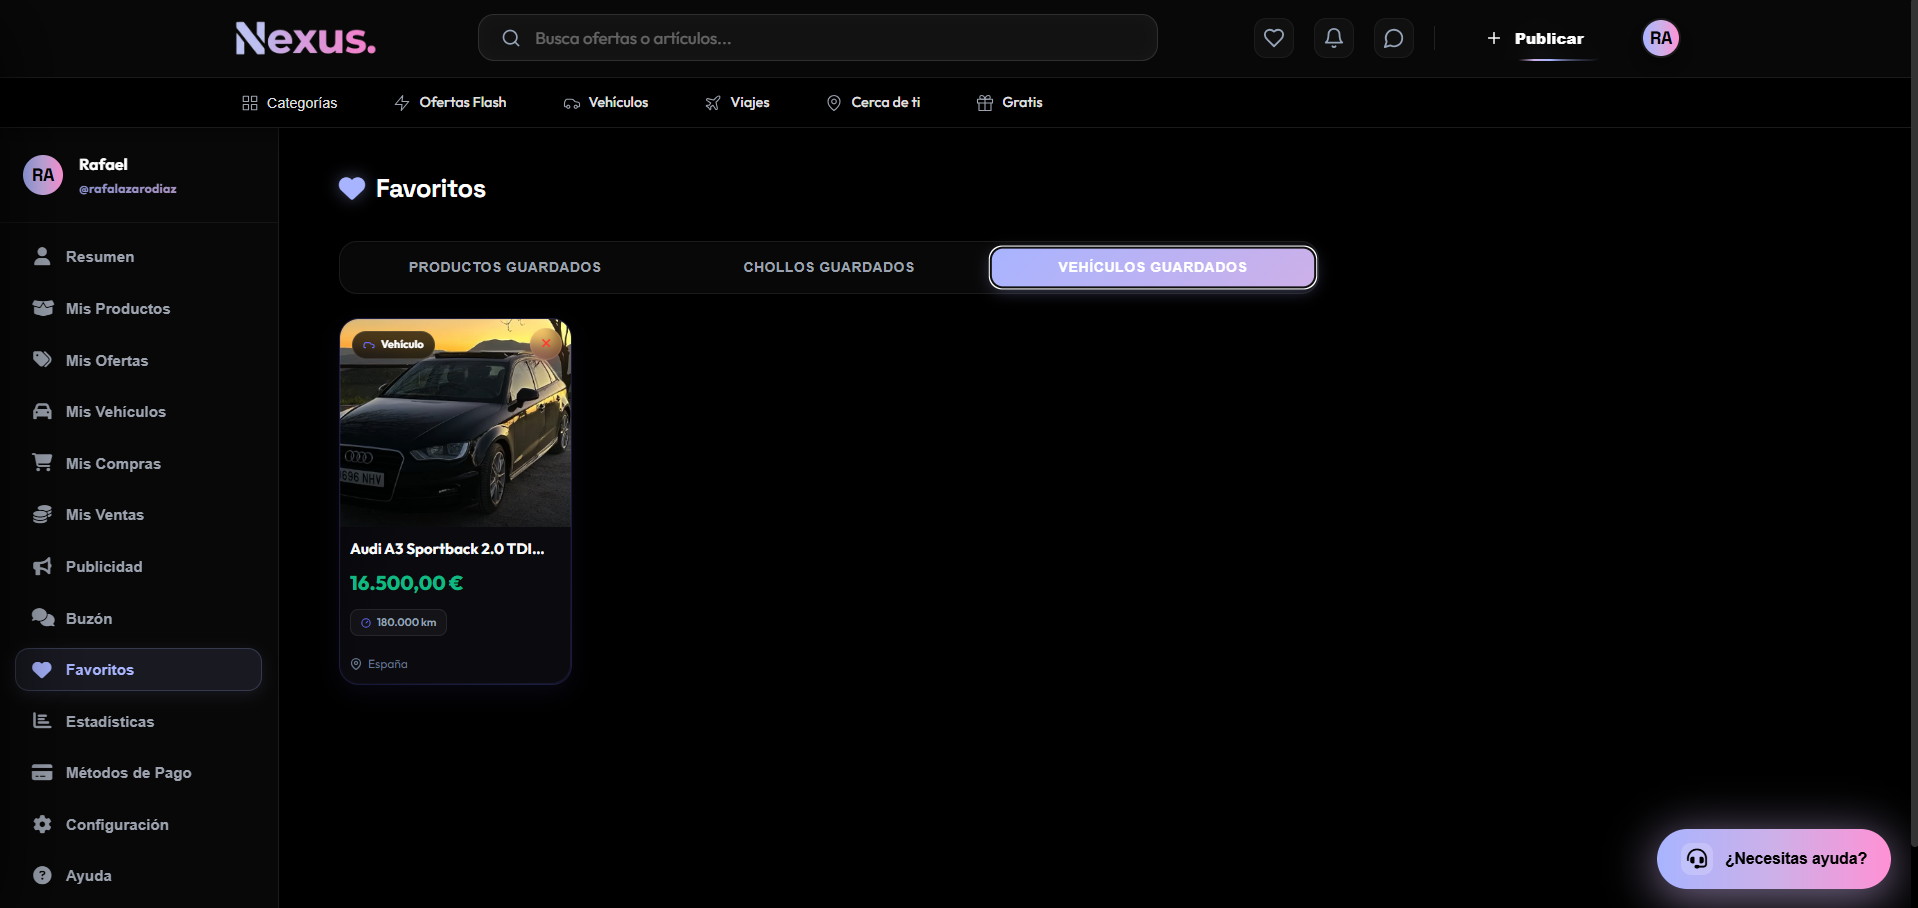Click the Ofertas Flash lightning icon
The height and width of the screenshot is (908, 1918).
(402, 103)
